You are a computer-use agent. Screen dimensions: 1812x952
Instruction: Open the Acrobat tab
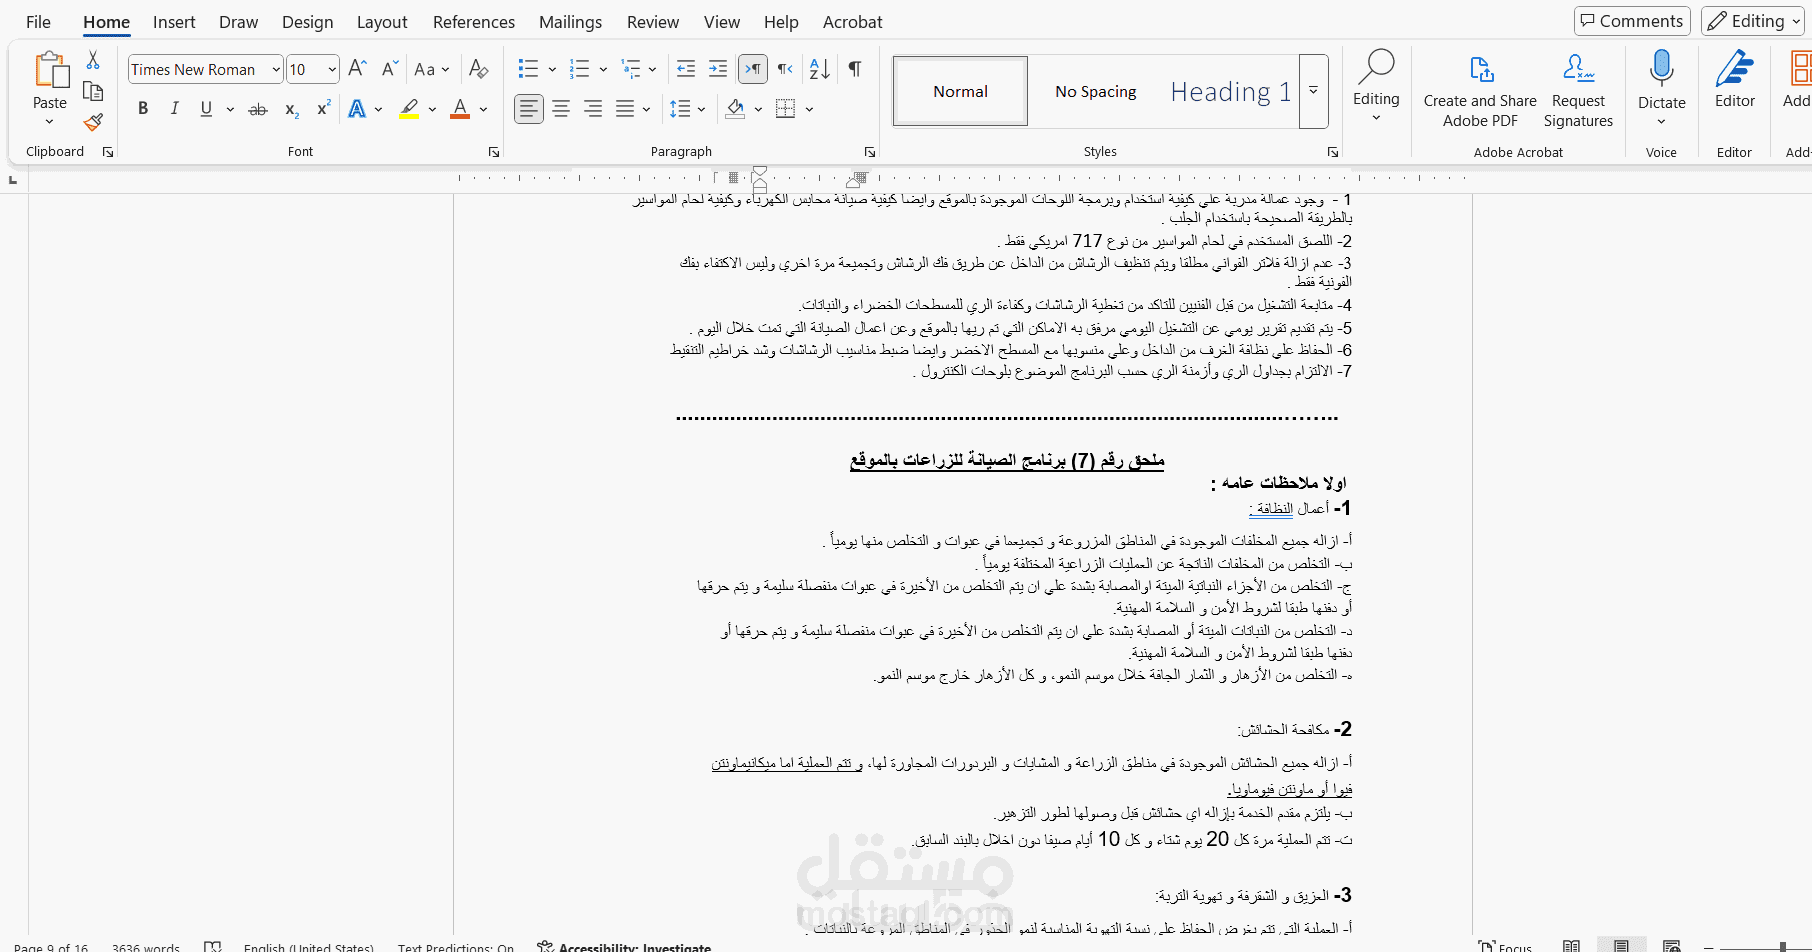point(853,22)
